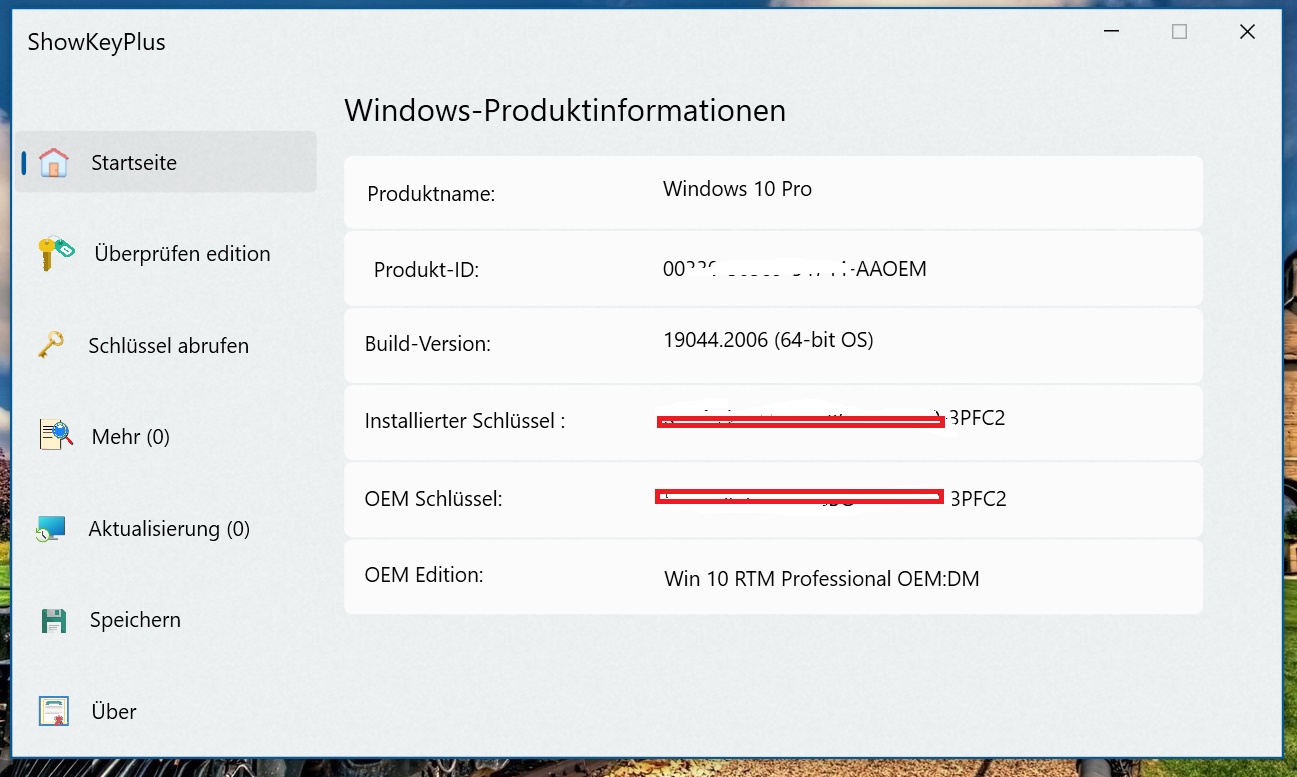1297x777 pixels.
Task: Click the house icon next to Startseite
Action: [x=54, y=162]
